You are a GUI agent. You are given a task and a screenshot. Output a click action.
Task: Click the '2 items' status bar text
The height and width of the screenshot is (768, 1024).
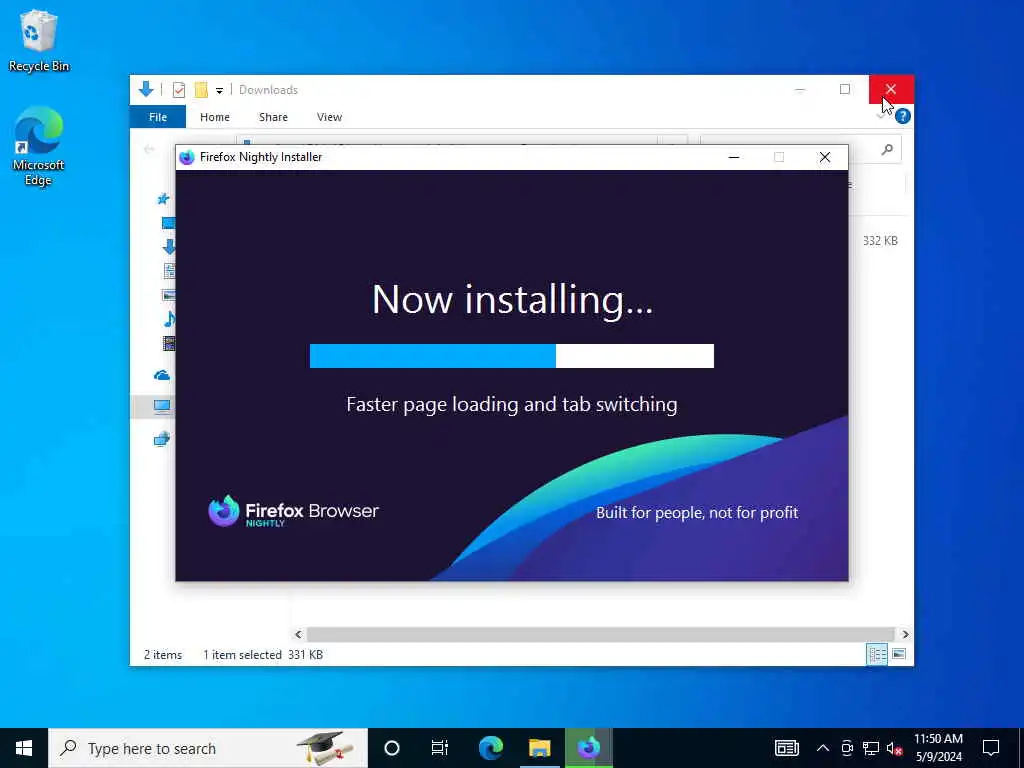tap(163, 654)
